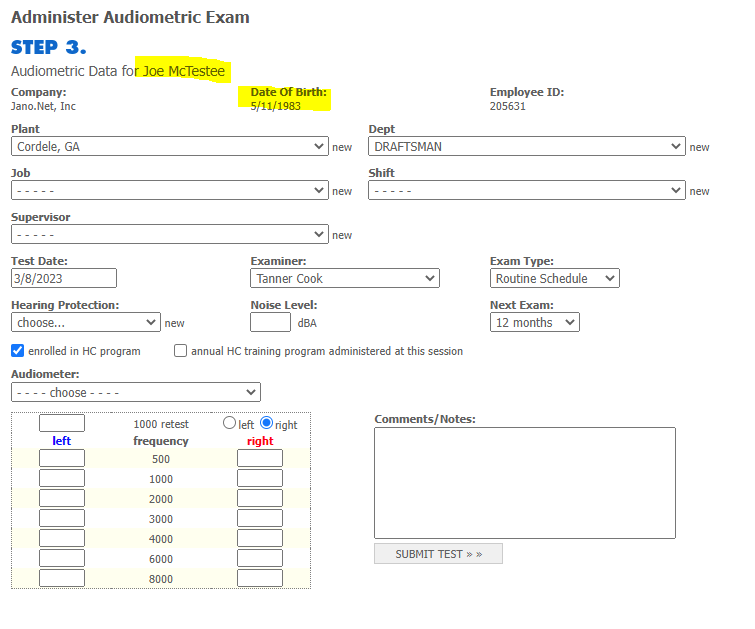Viewport: 755px width, 629px height.
Task: Click the 'new' link next to Hearing Protection
Action: click(174, 323)
